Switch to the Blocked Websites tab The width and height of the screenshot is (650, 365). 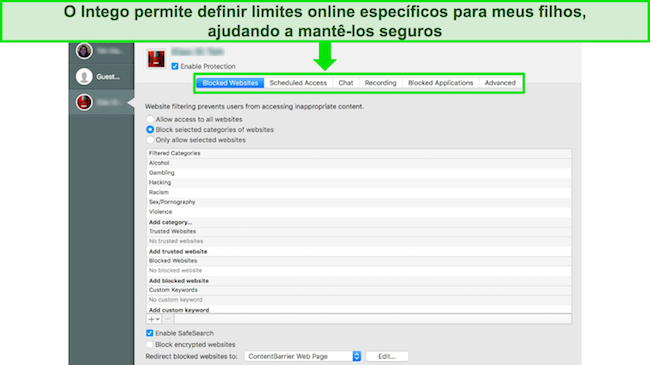(230, 83)
